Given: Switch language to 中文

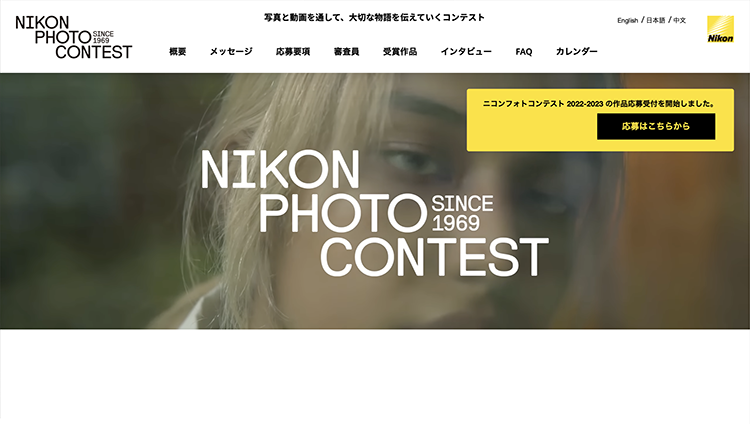Looking at the screenshot, I should pyautogui.click(x=680, y=20).
